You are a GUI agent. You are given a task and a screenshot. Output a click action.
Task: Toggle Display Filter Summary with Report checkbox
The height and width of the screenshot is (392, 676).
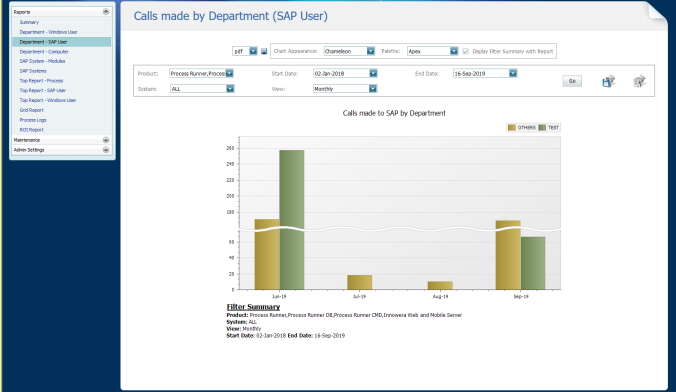(466, 51)
